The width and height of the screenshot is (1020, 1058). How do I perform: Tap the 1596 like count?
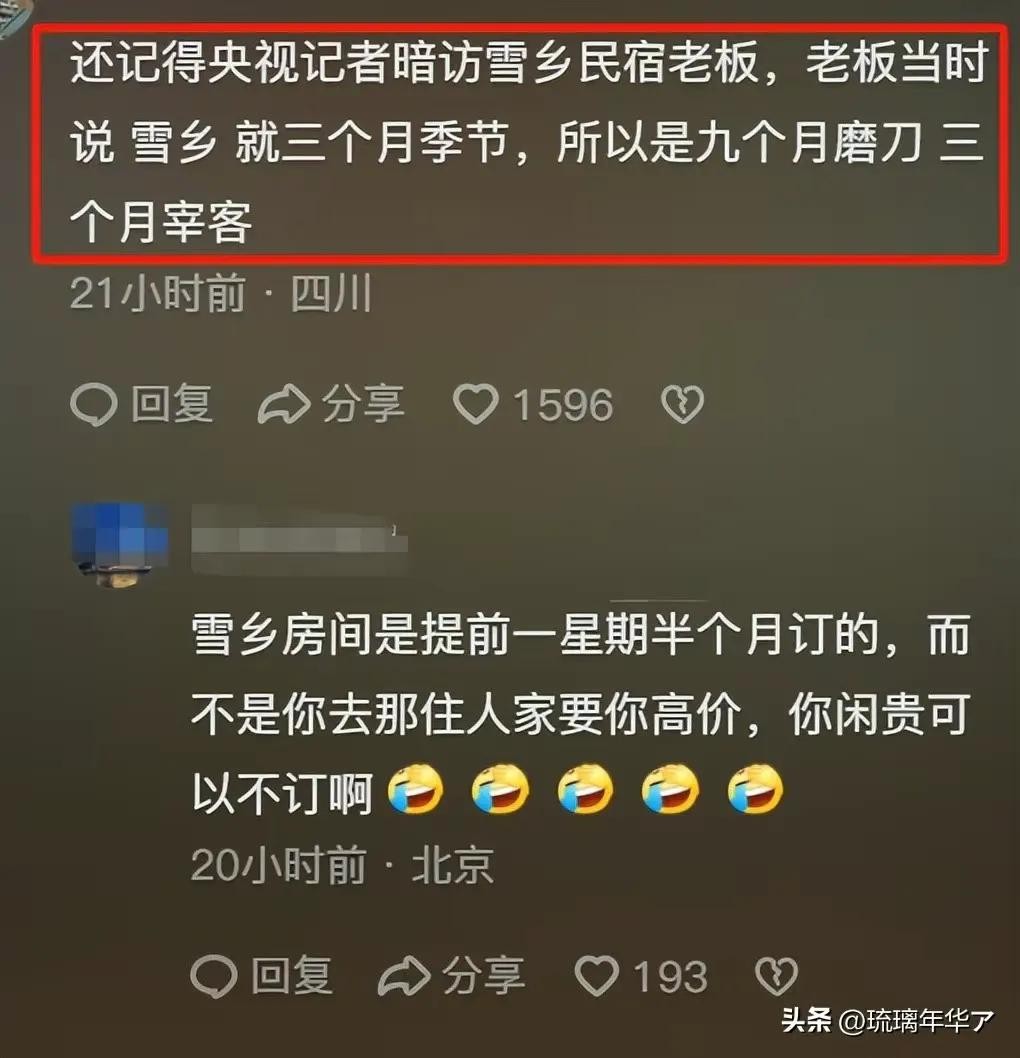pos(563,405)
